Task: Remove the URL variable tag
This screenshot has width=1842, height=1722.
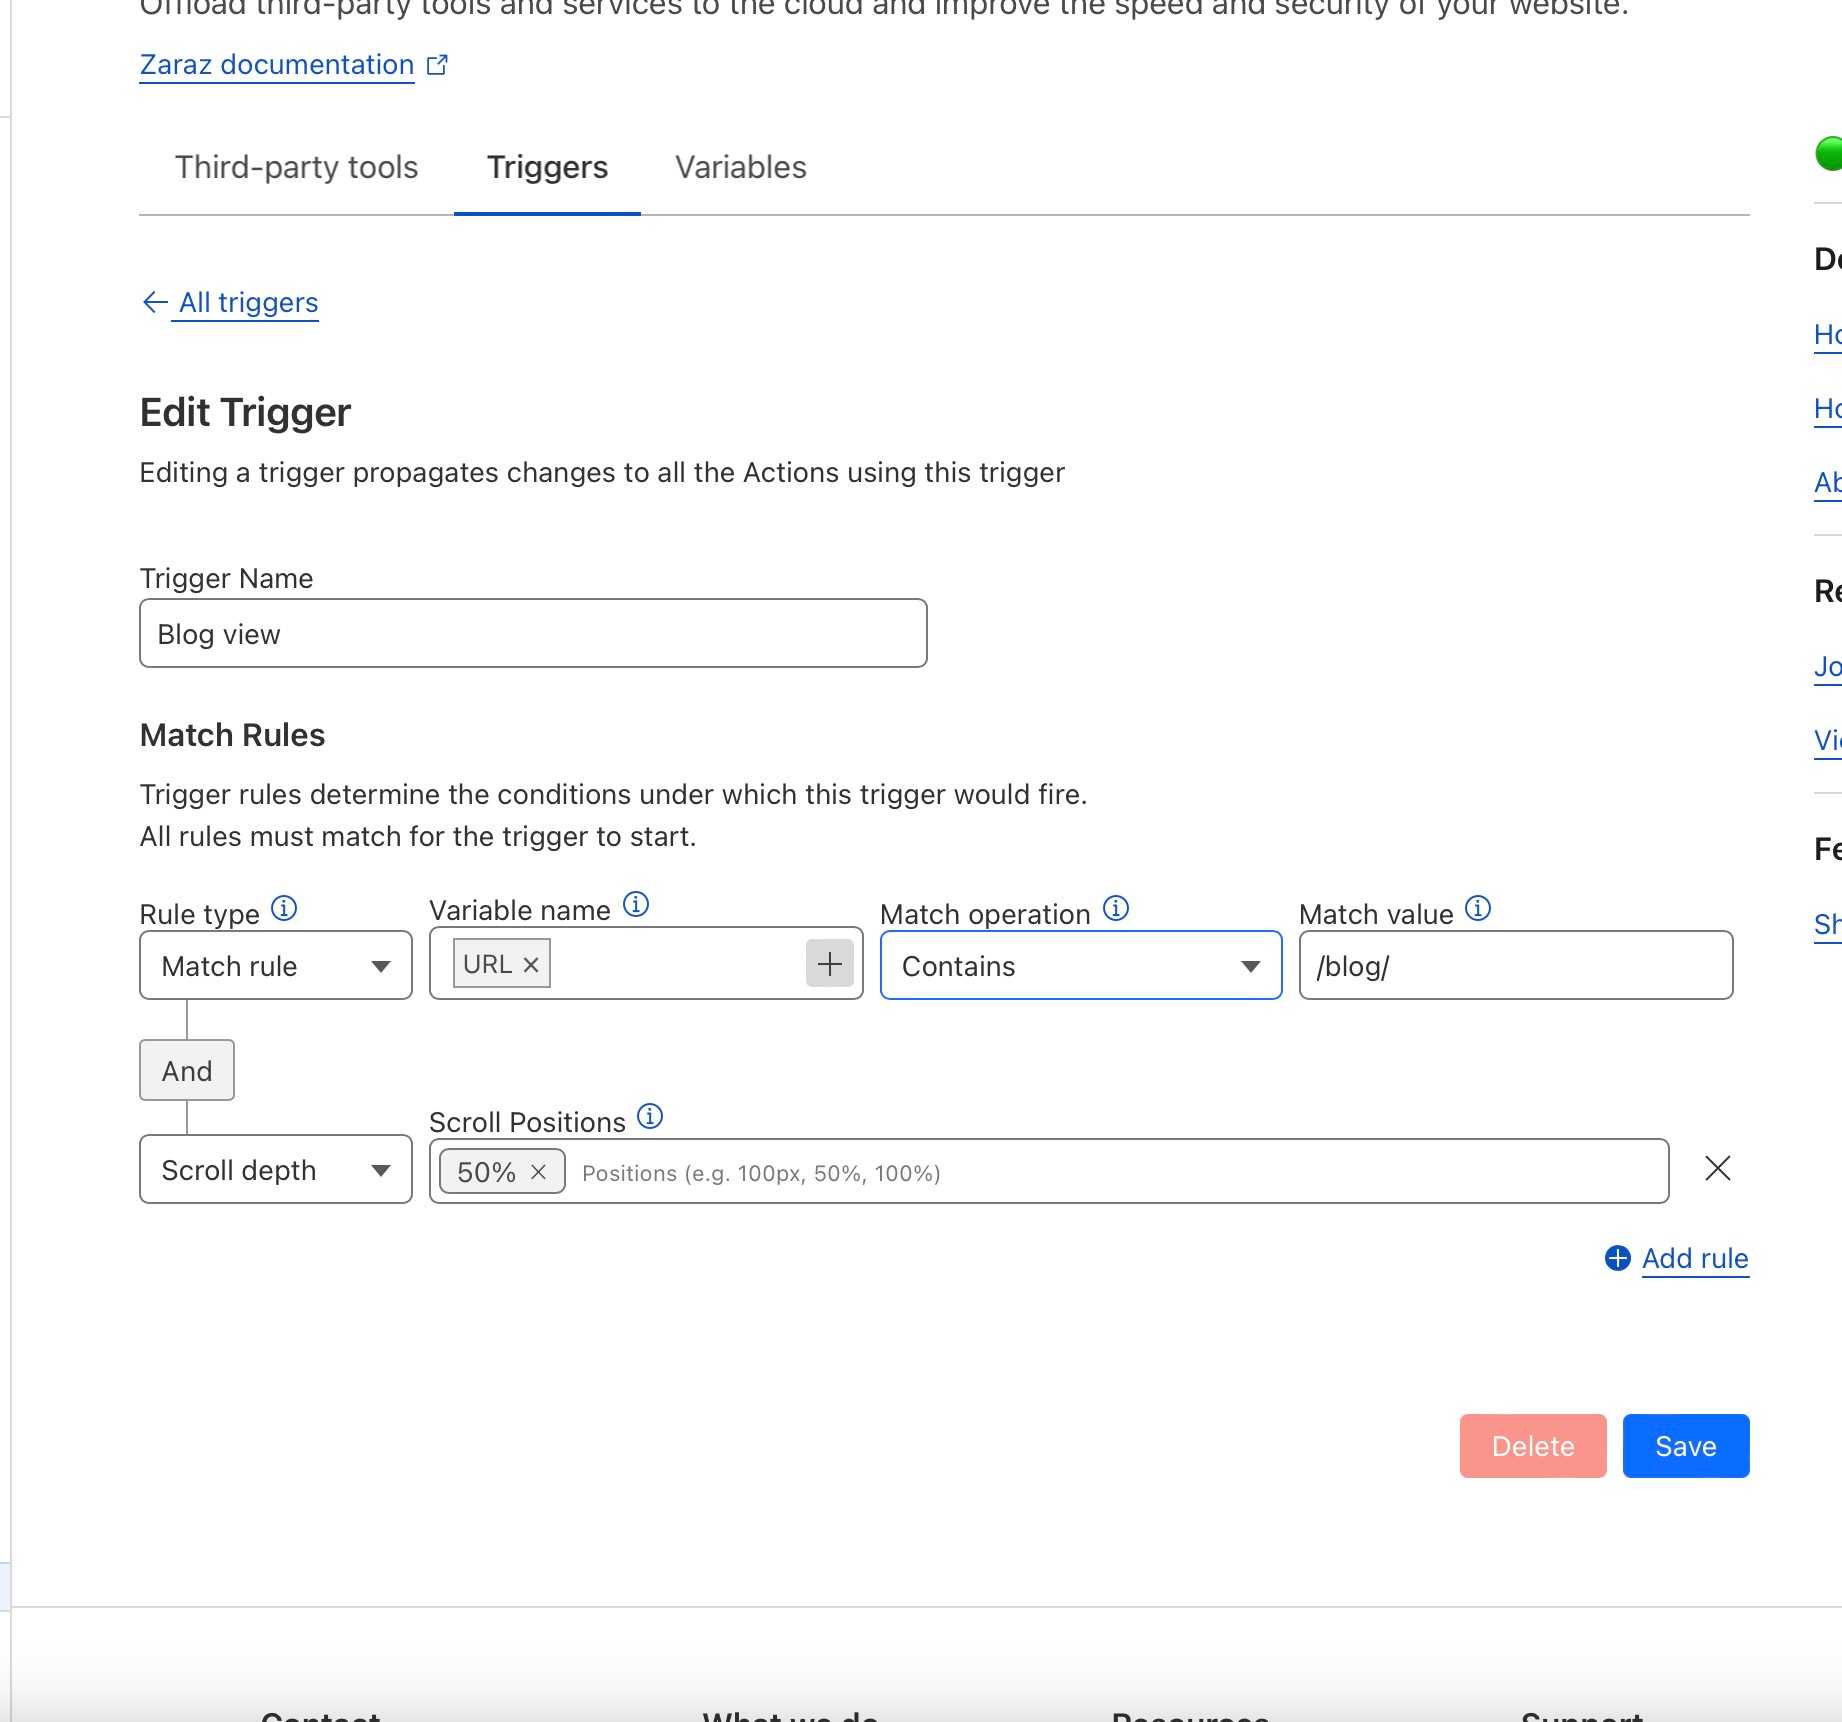Action: 531,965
